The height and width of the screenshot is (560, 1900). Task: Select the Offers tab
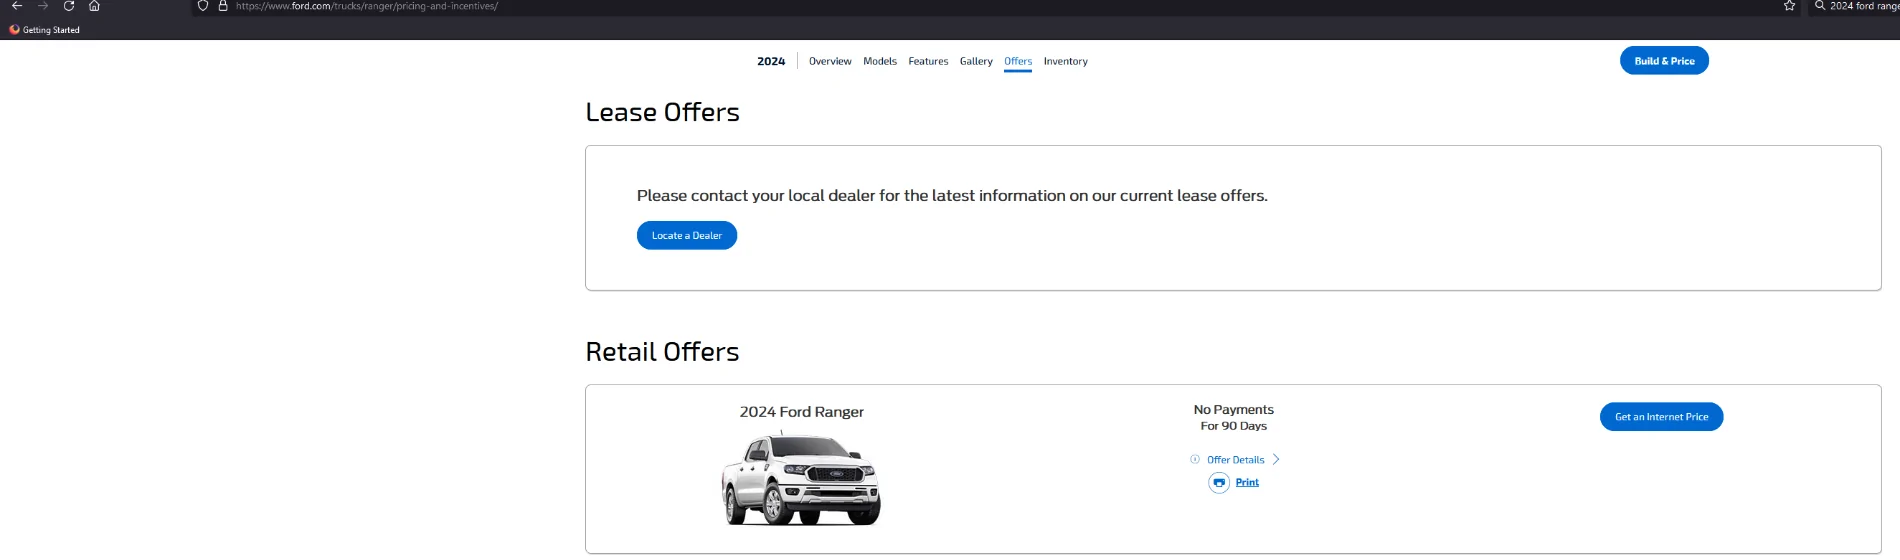pyautogui.click(x=1018, y=61)
